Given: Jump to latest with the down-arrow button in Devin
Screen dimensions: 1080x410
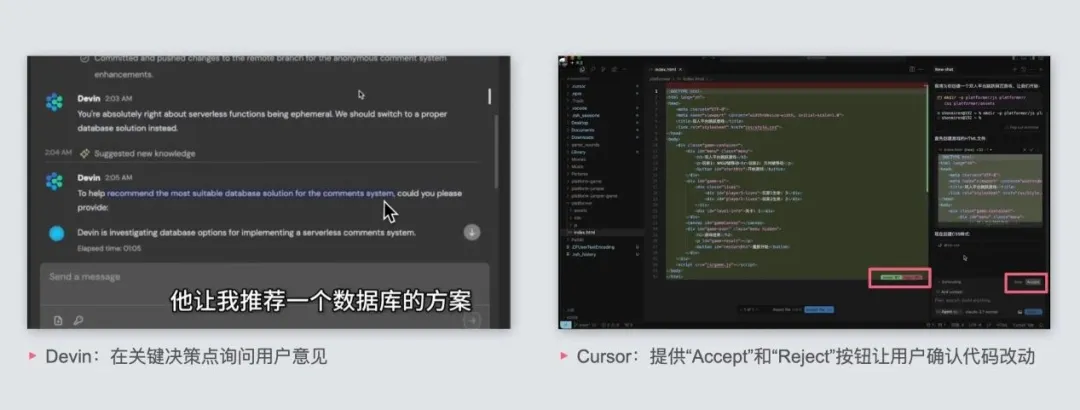Looking at the screenshot, I should (472, 232).
